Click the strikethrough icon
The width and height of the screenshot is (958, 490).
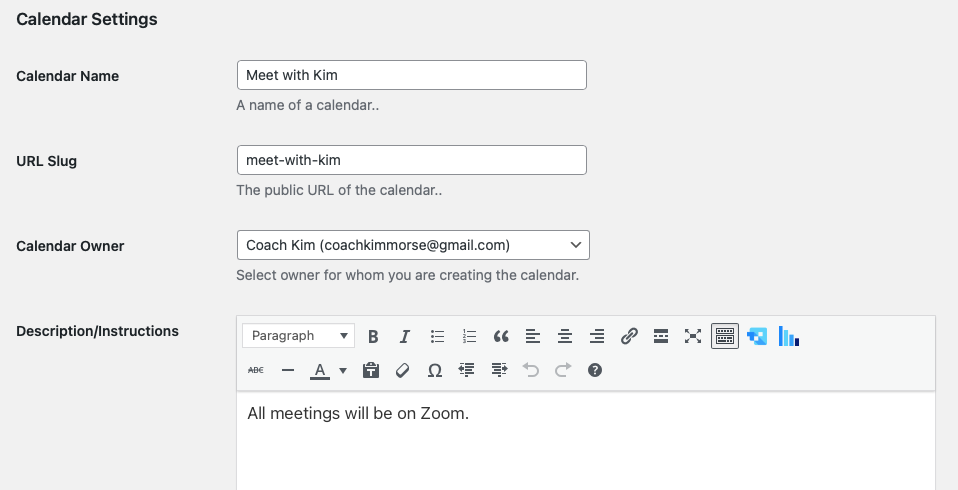click(x=256, y=370)
